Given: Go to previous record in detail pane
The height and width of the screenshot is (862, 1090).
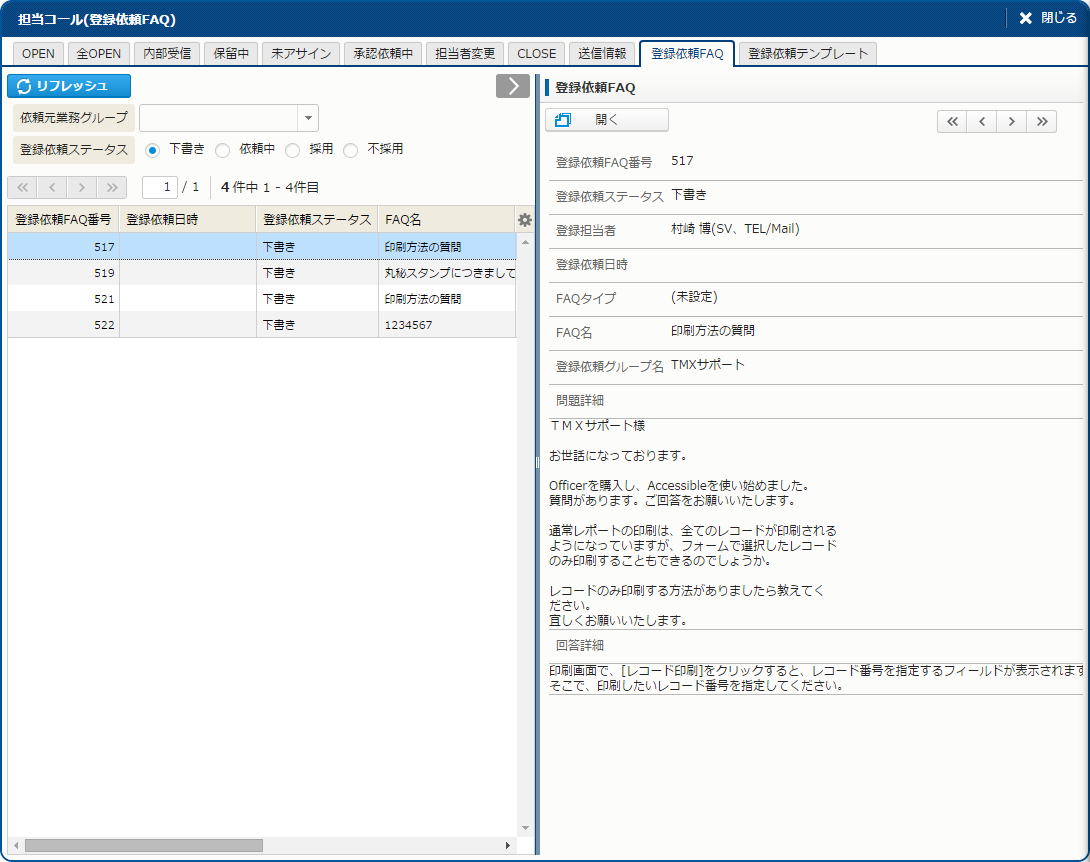Looking at the screenshot, I should (982, 121).
